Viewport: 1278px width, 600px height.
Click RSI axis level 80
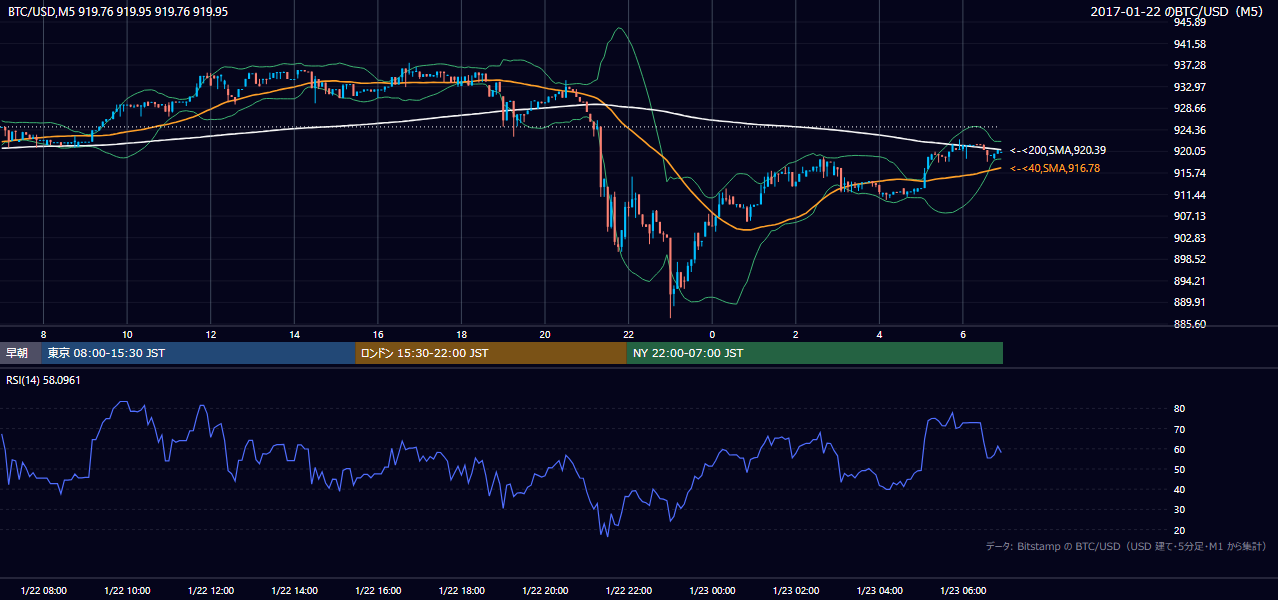(1180, 409)
